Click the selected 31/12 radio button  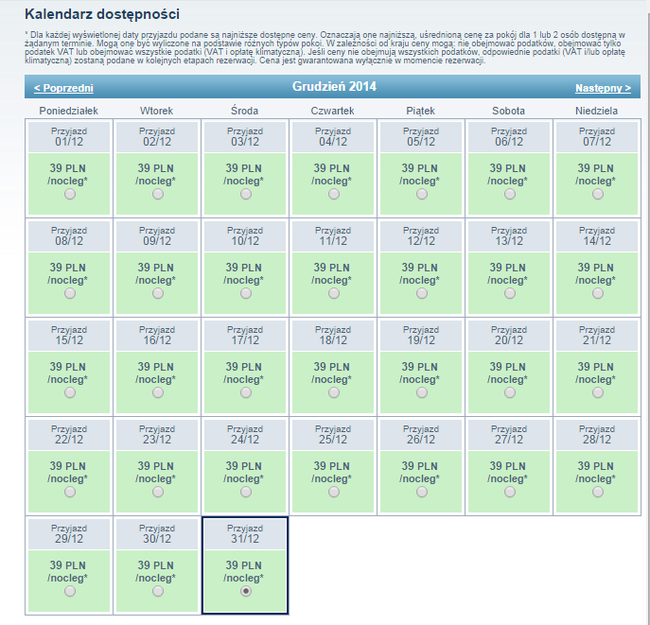point(246,591)
